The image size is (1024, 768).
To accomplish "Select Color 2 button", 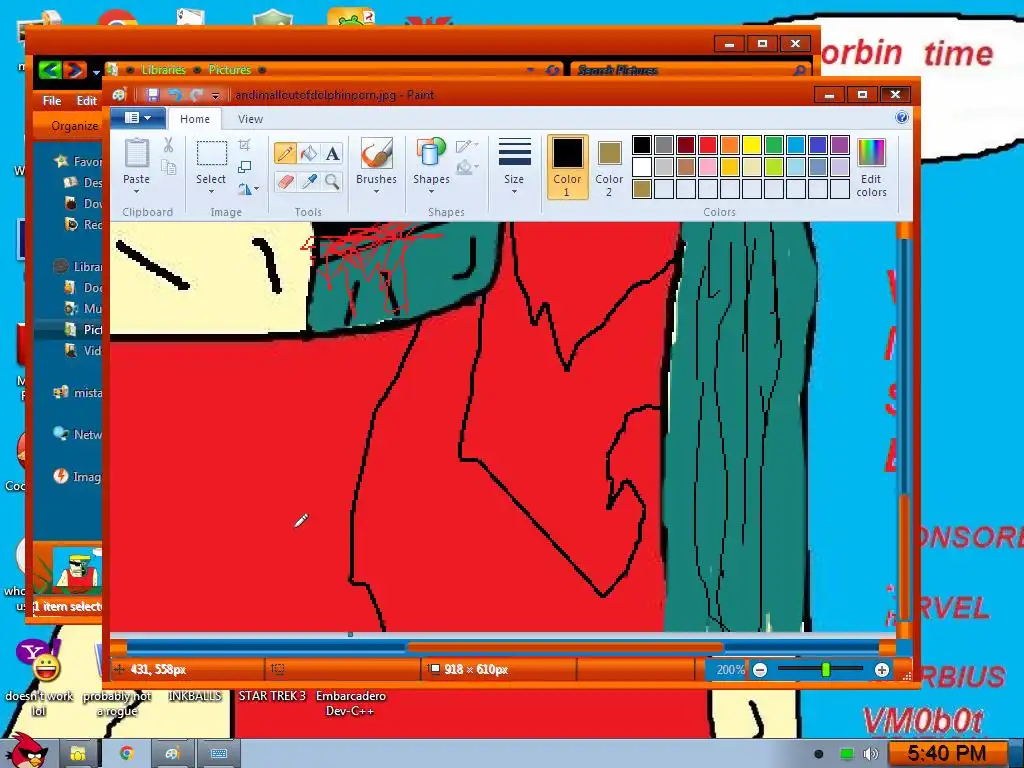I will tap(609, 167).
